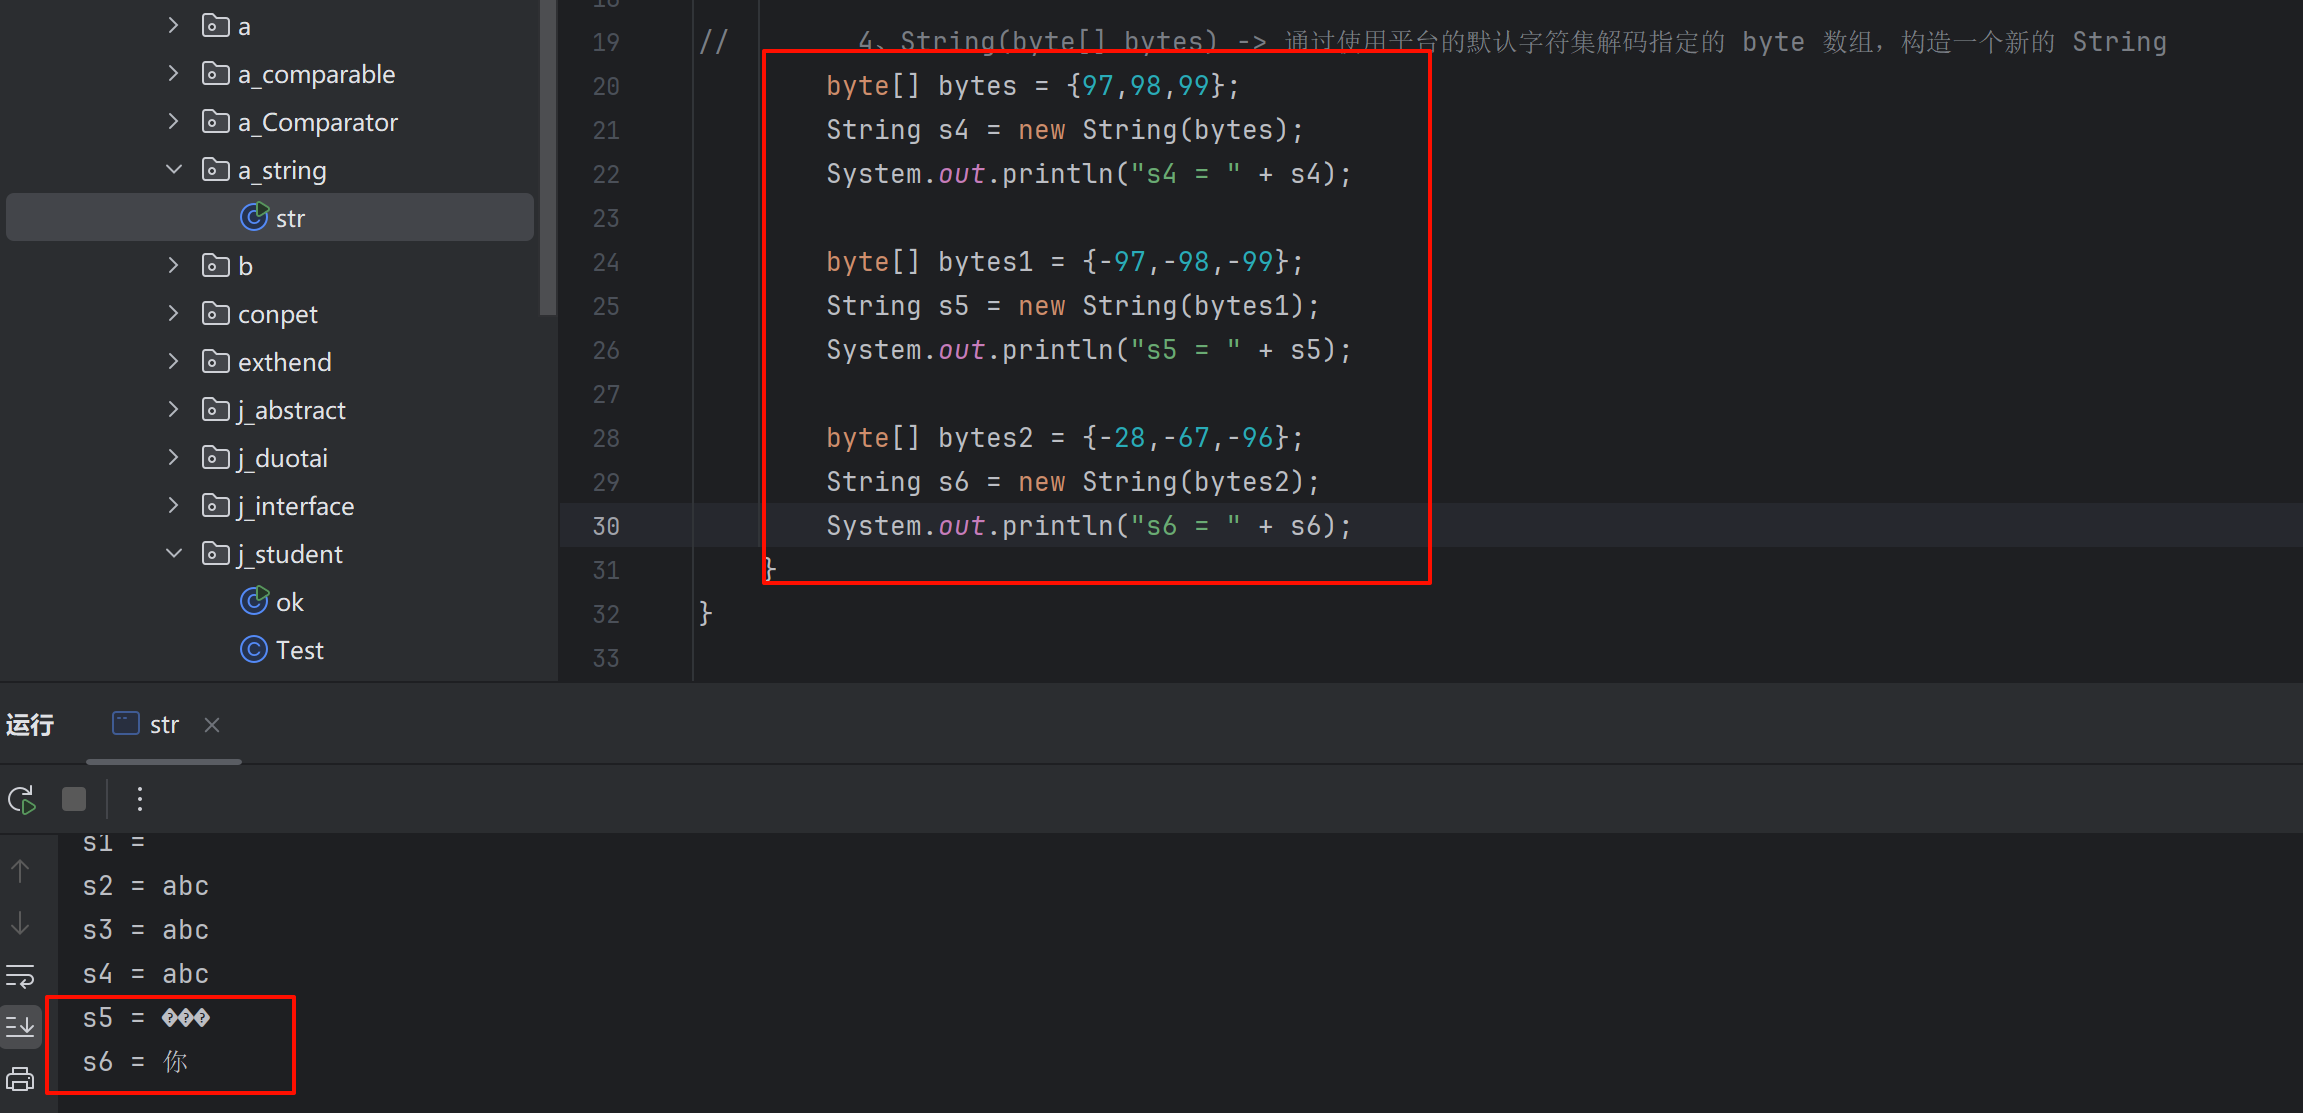Expand the j_interface folder

(x=174, y=506)
